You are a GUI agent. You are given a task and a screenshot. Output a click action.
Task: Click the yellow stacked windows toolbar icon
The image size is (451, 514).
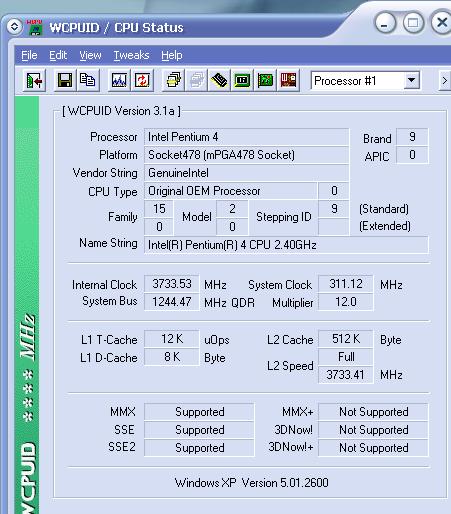[173, 80]
